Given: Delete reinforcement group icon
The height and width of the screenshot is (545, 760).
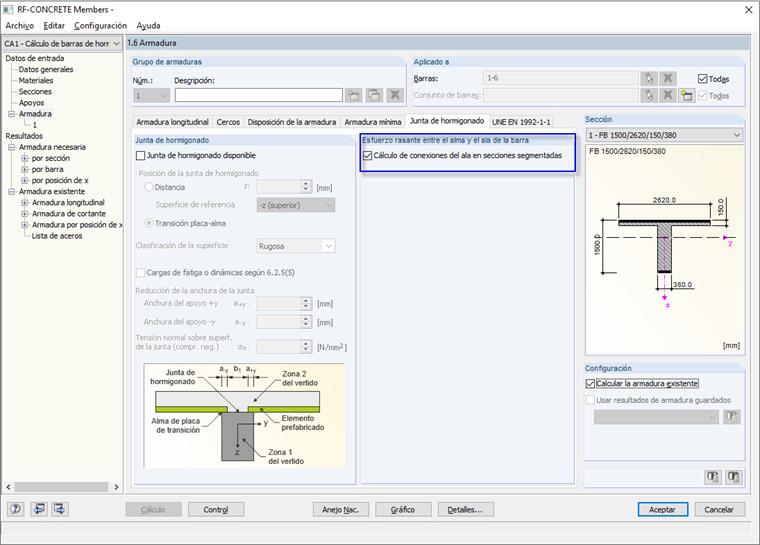Looking at the screenshot, I should 395,95.
